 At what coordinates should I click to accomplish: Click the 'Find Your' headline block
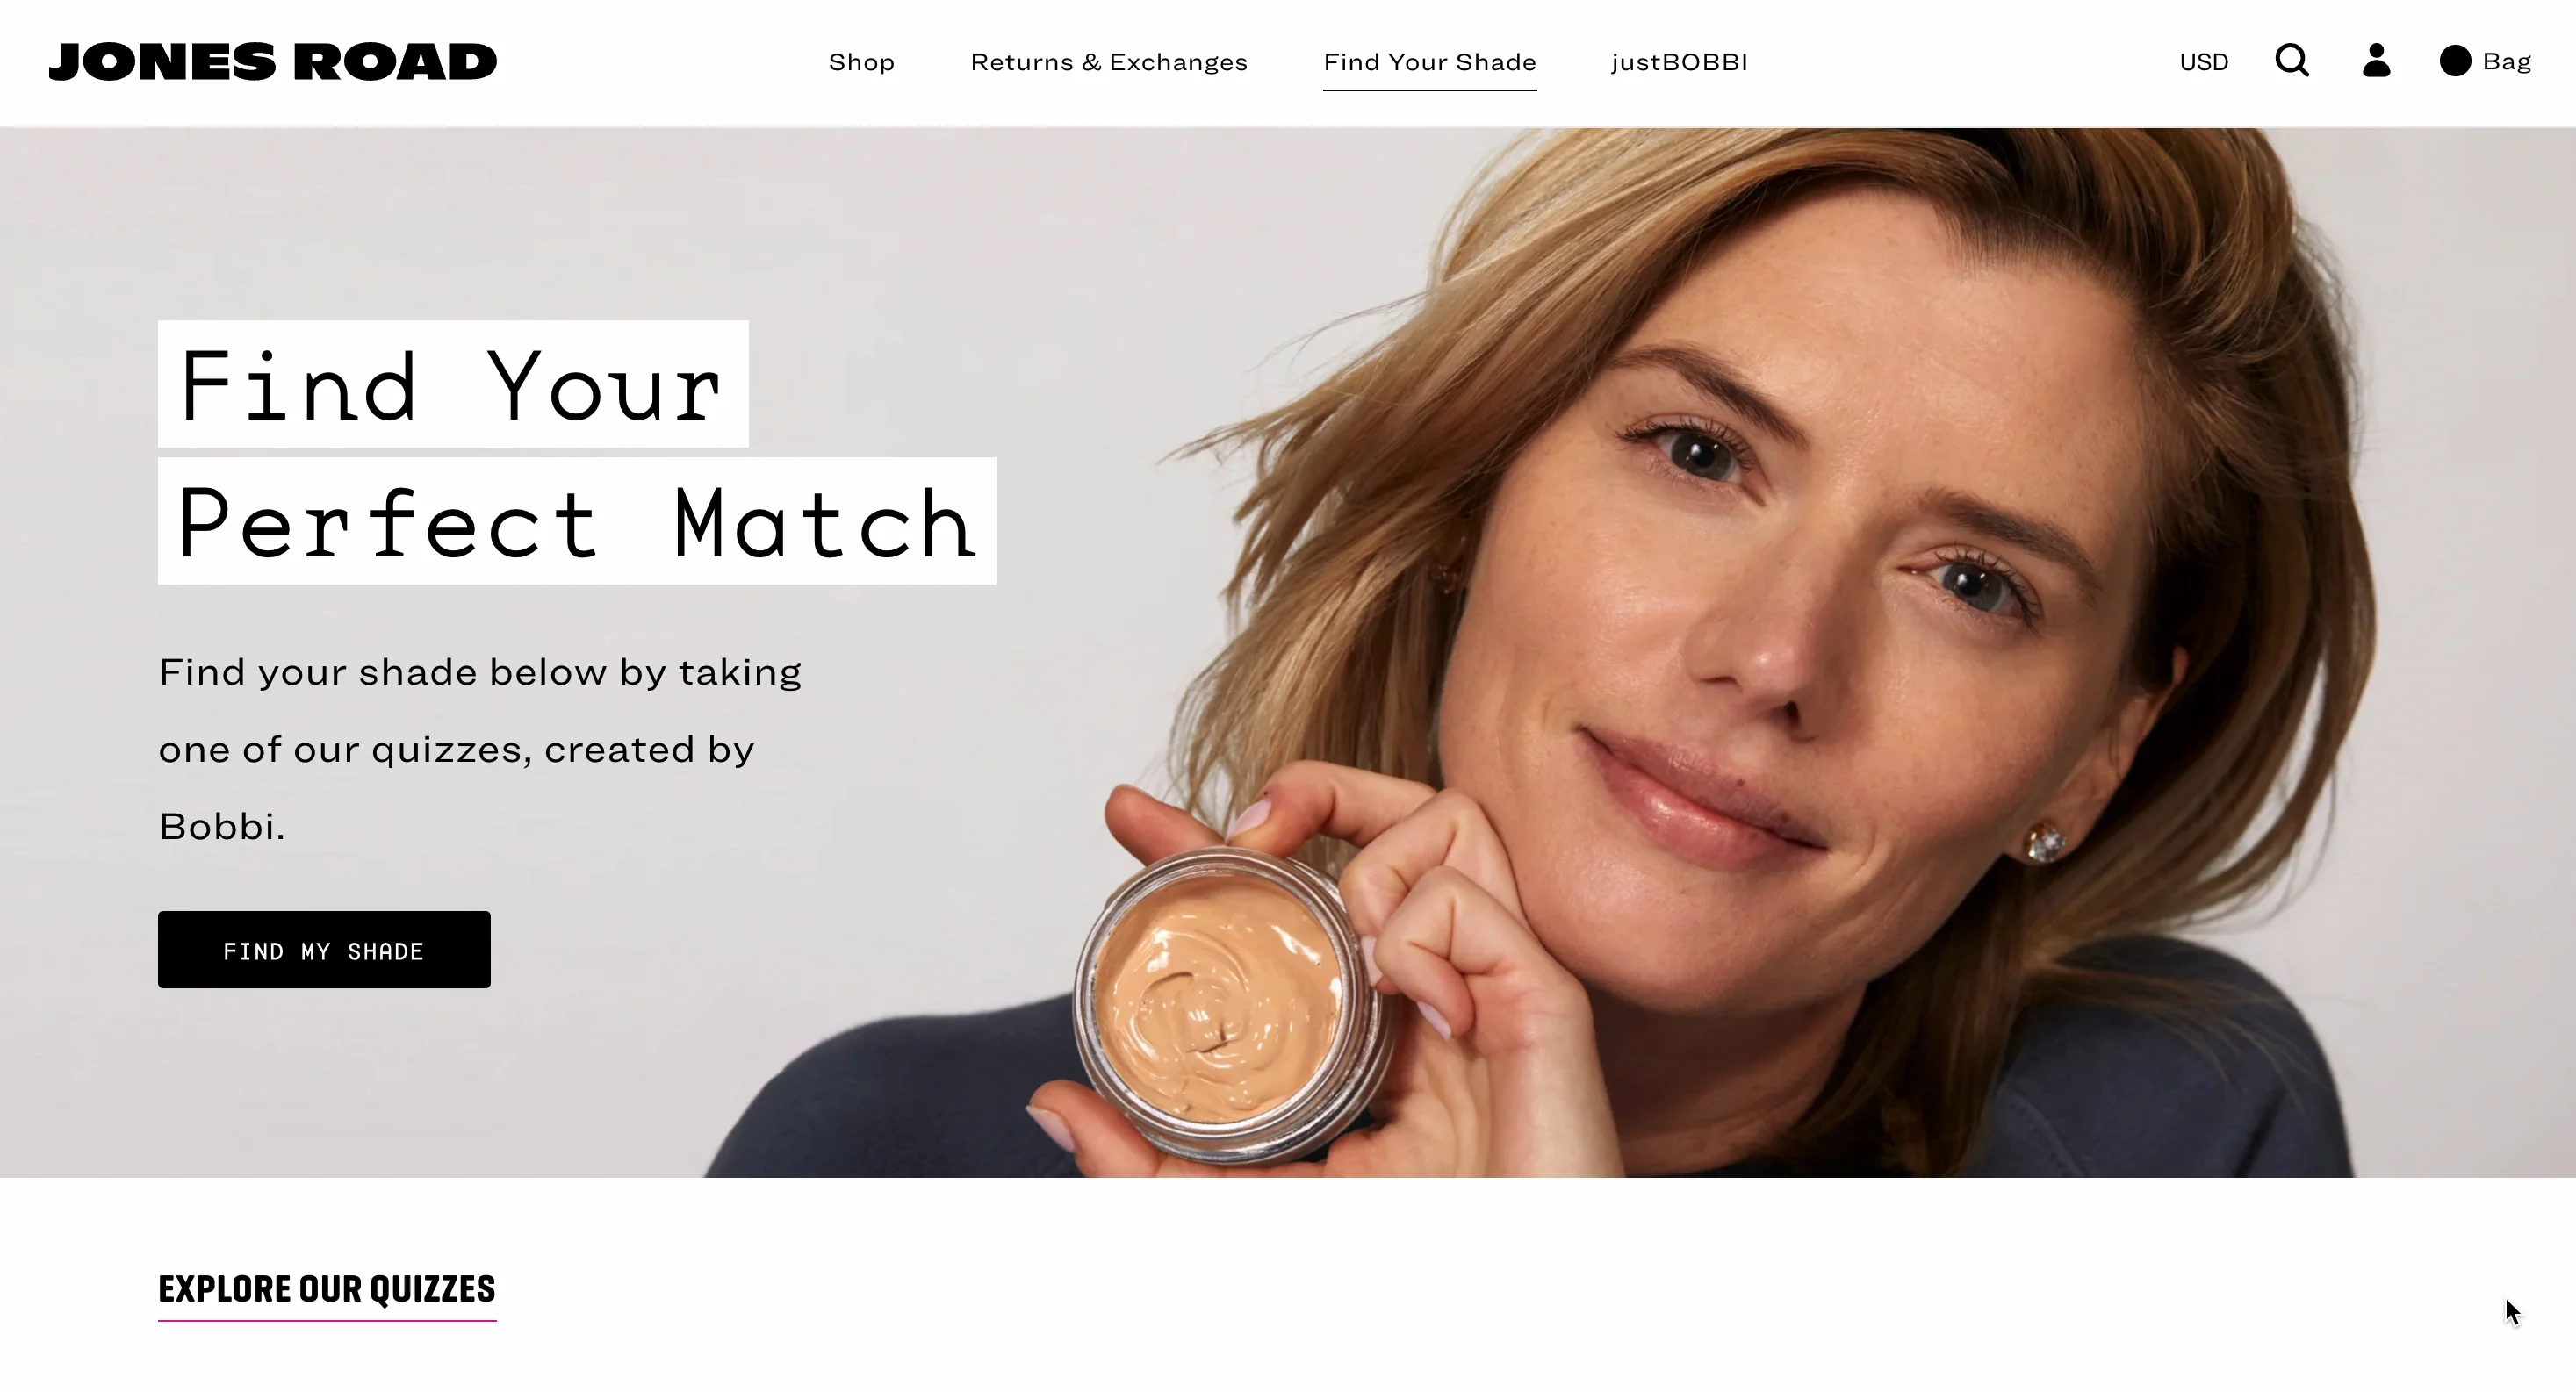453,384
